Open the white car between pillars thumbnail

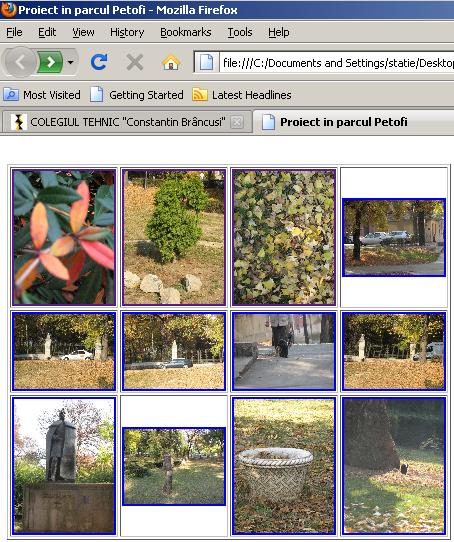click(64, 351)
